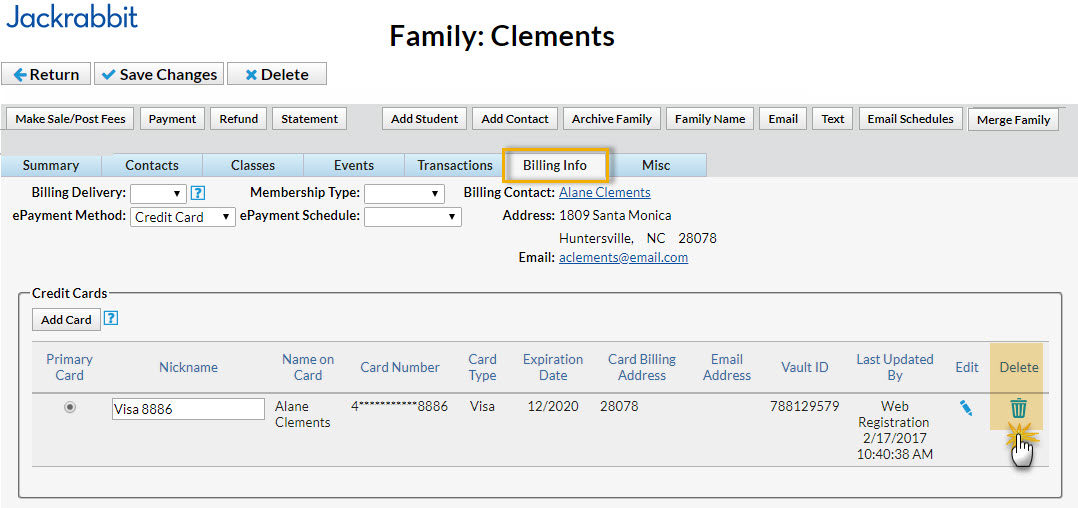
Task: Switch to the Transactions tab
Action: [455, 165]
